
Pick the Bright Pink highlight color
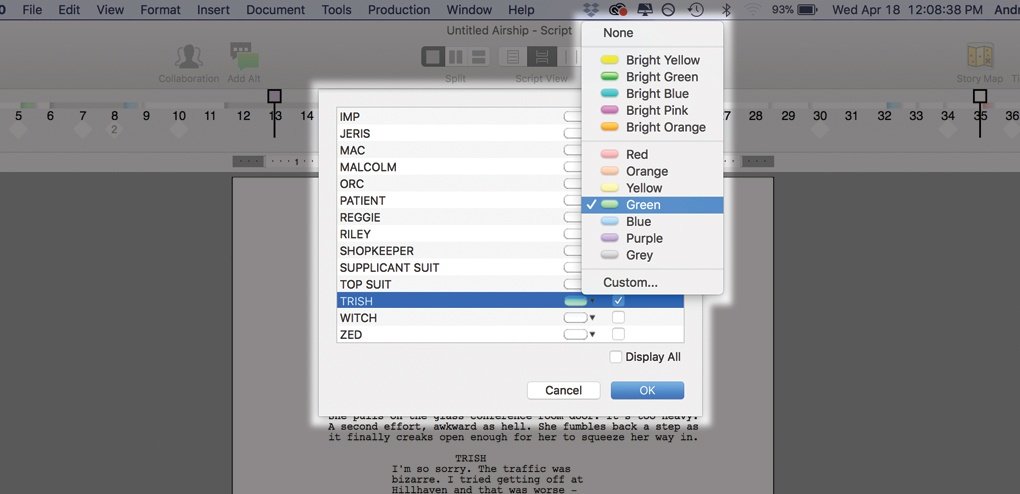coord(656,110)
